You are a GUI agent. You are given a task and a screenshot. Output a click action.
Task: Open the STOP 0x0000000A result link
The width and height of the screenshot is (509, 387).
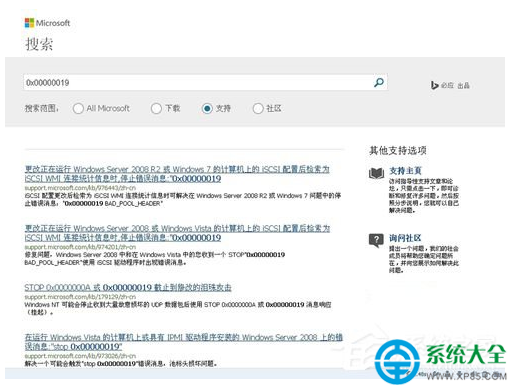tap(128, 287)
